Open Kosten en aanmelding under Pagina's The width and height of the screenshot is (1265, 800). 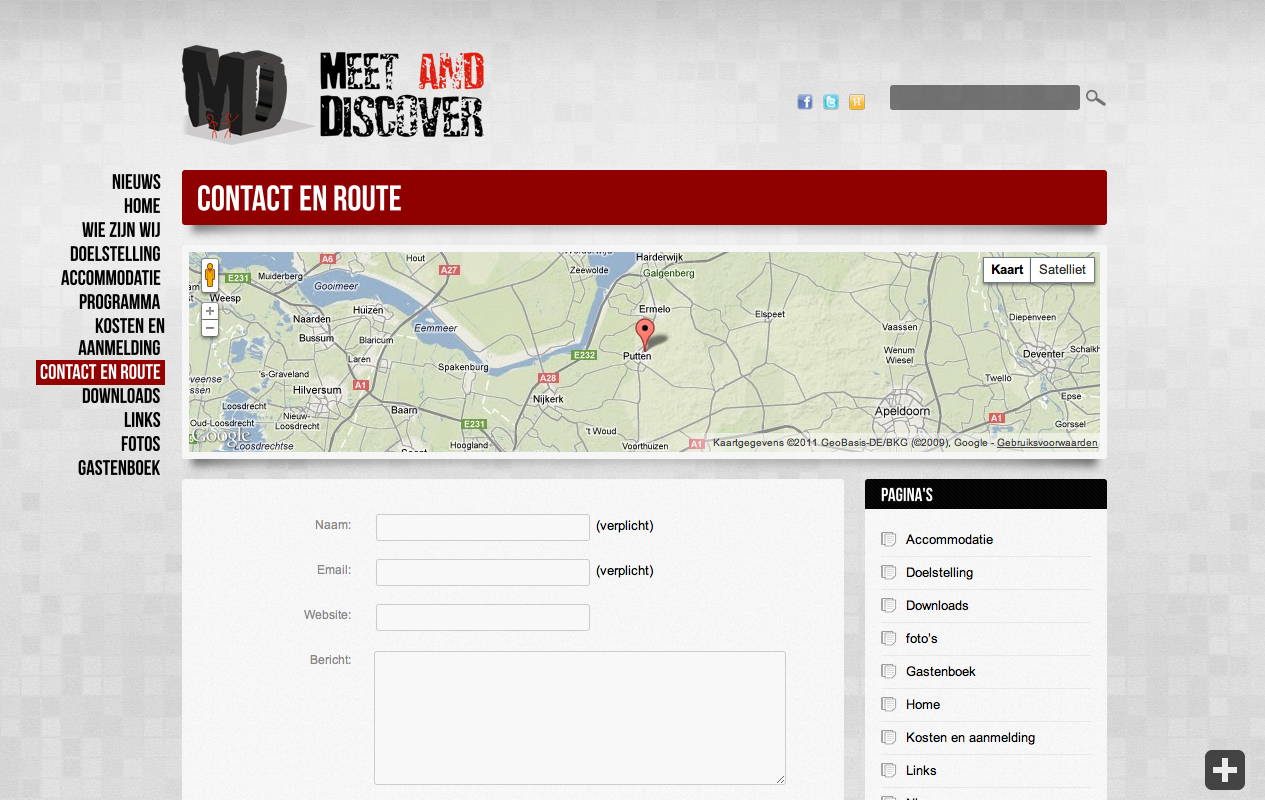click(970, 738)
